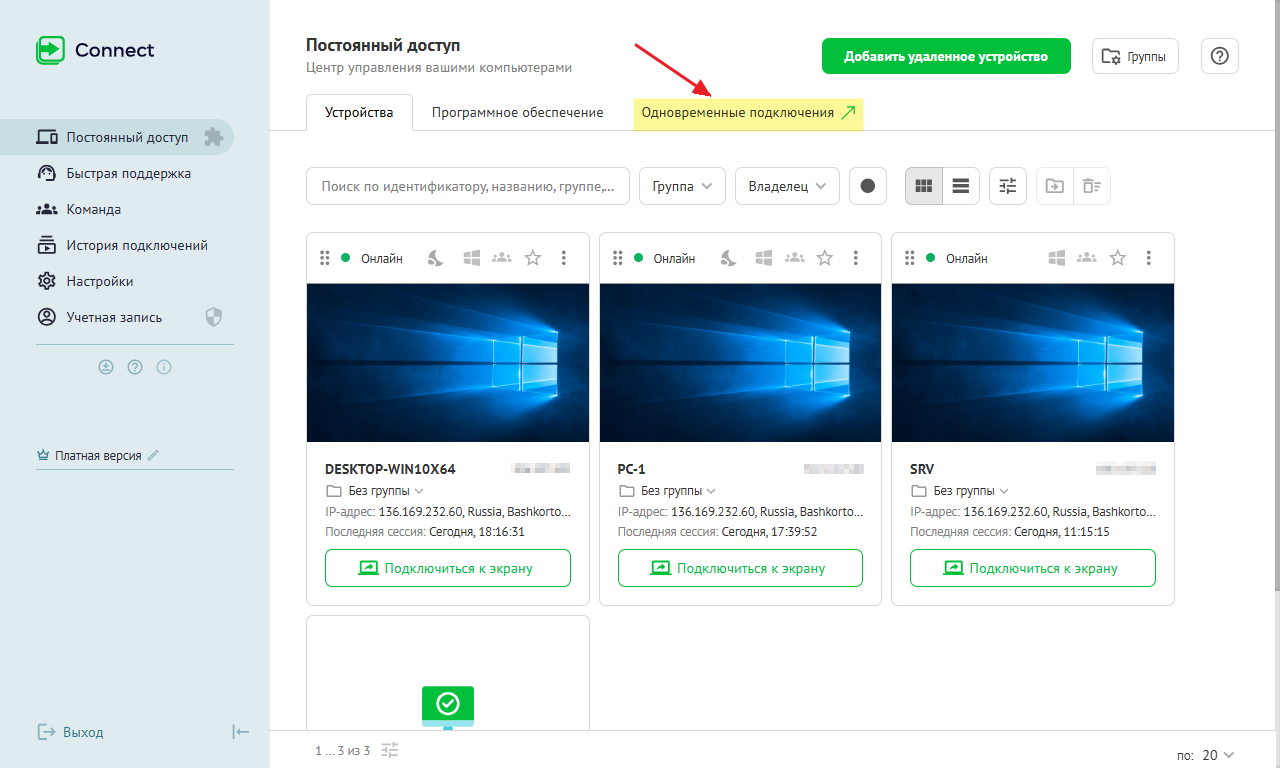Open История подключений in the sidebar
The height and width of the screenshot is (768, 1280).
137,245
